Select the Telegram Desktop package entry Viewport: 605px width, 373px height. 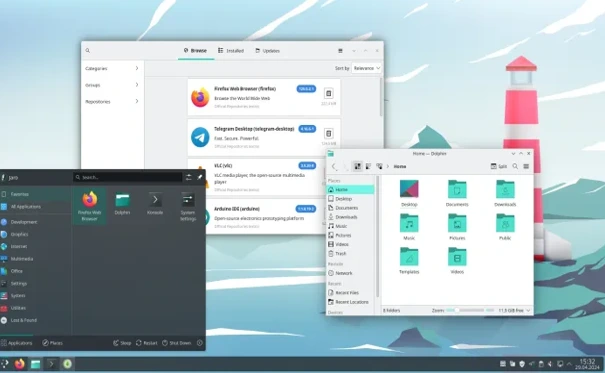[x=264, y=137]
